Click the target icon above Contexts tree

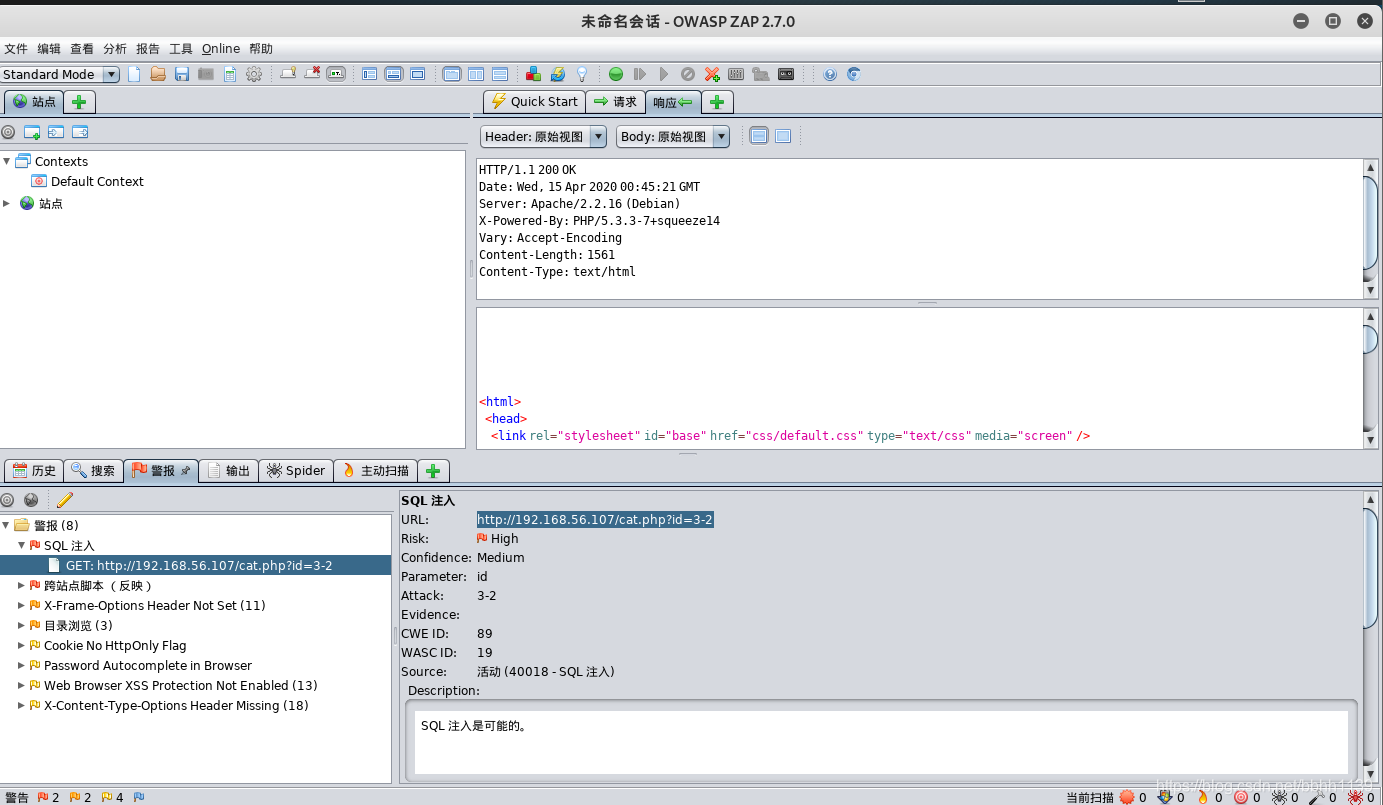8,131
